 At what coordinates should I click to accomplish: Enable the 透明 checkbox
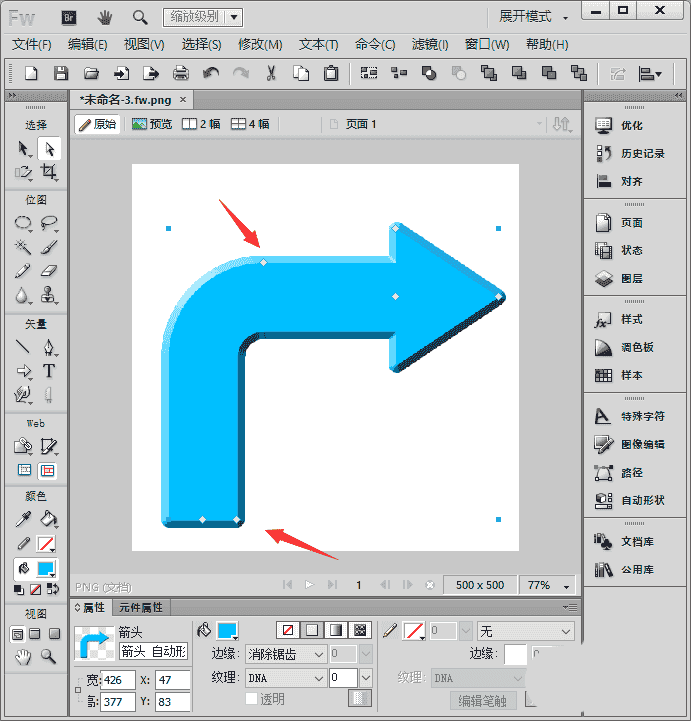pos(252,699)
